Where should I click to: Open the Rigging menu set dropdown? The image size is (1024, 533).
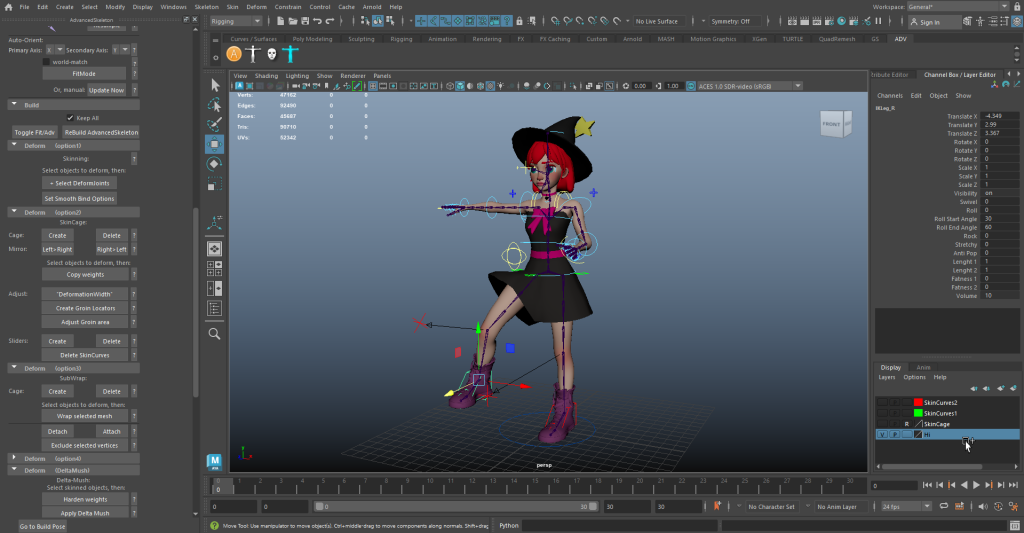pos(236,22)
